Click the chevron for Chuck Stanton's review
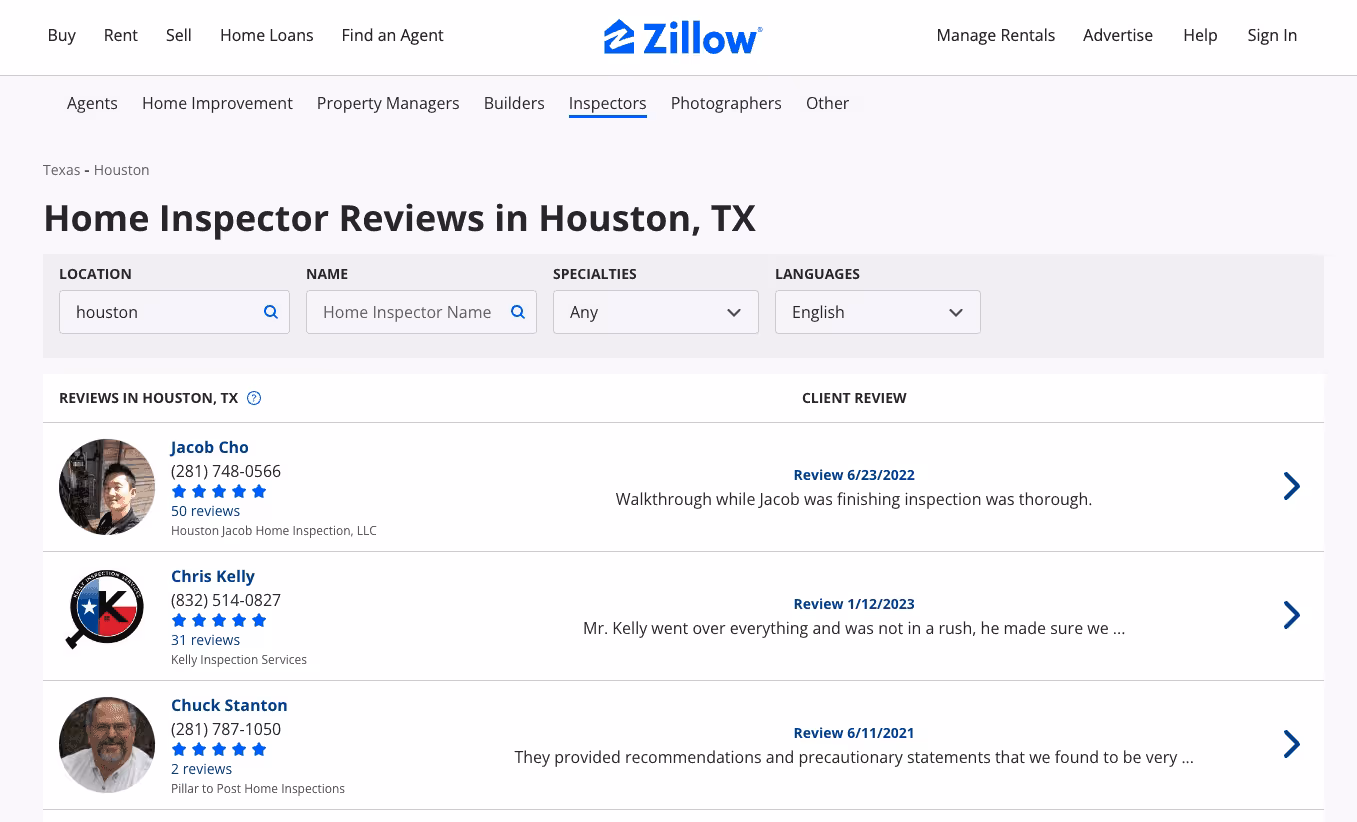This screenshot has height=822, width=1357. click(1291, 745)
